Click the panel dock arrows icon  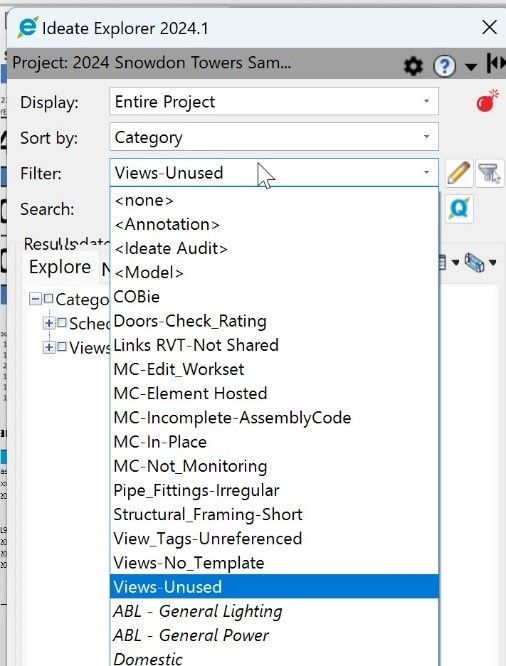pyautogui.click(x=497, y=63)
